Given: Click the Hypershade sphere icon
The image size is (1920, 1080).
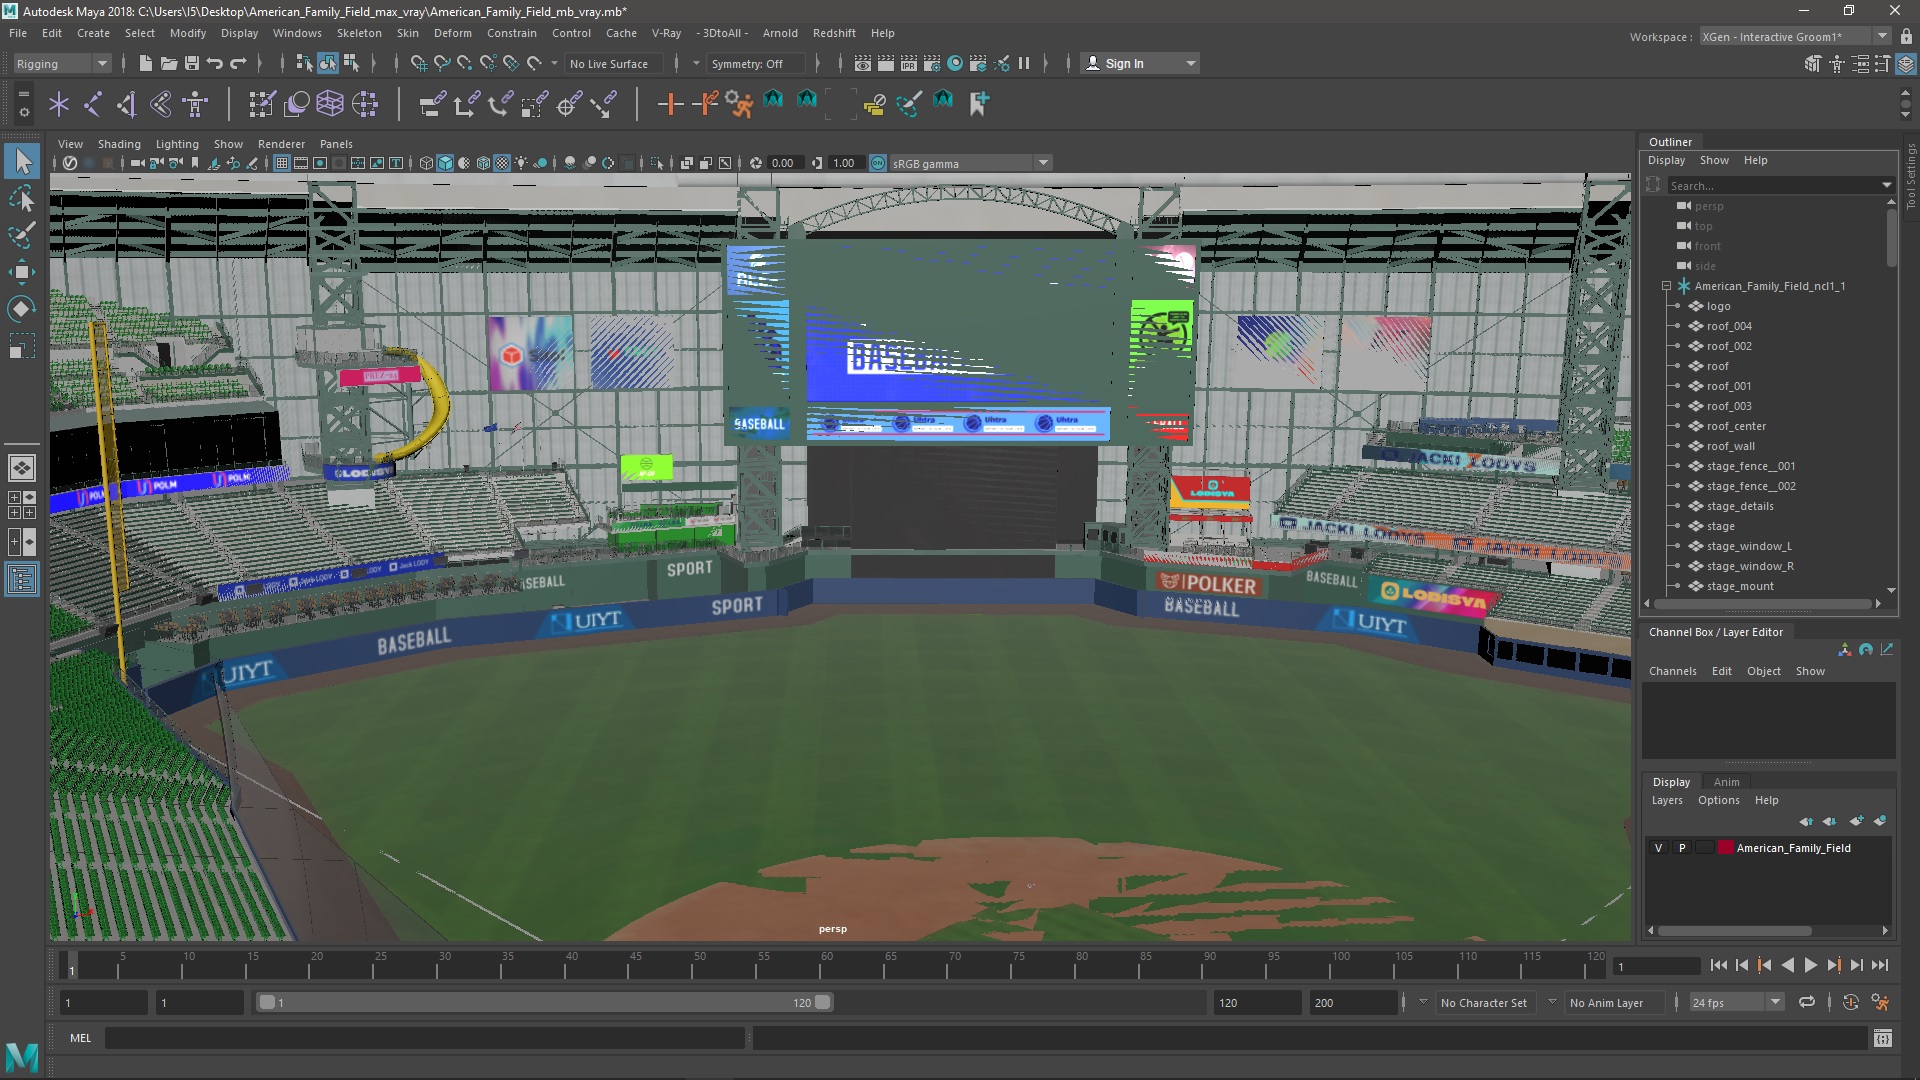Looking at the screenshot, I should click(x=955, y=63).
